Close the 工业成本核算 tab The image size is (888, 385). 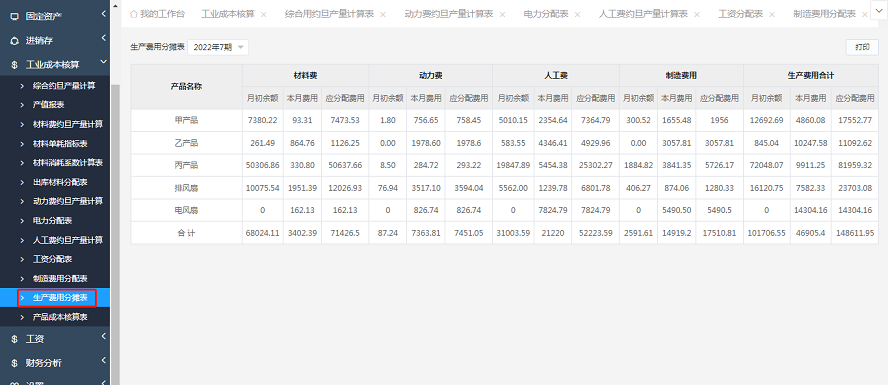tap(263, 15)
